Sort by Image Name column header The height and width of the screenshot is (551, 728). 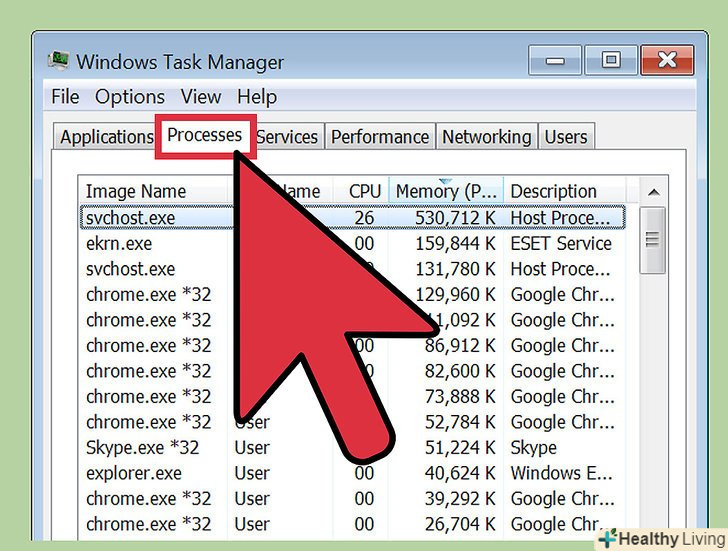tap(154, 191)
